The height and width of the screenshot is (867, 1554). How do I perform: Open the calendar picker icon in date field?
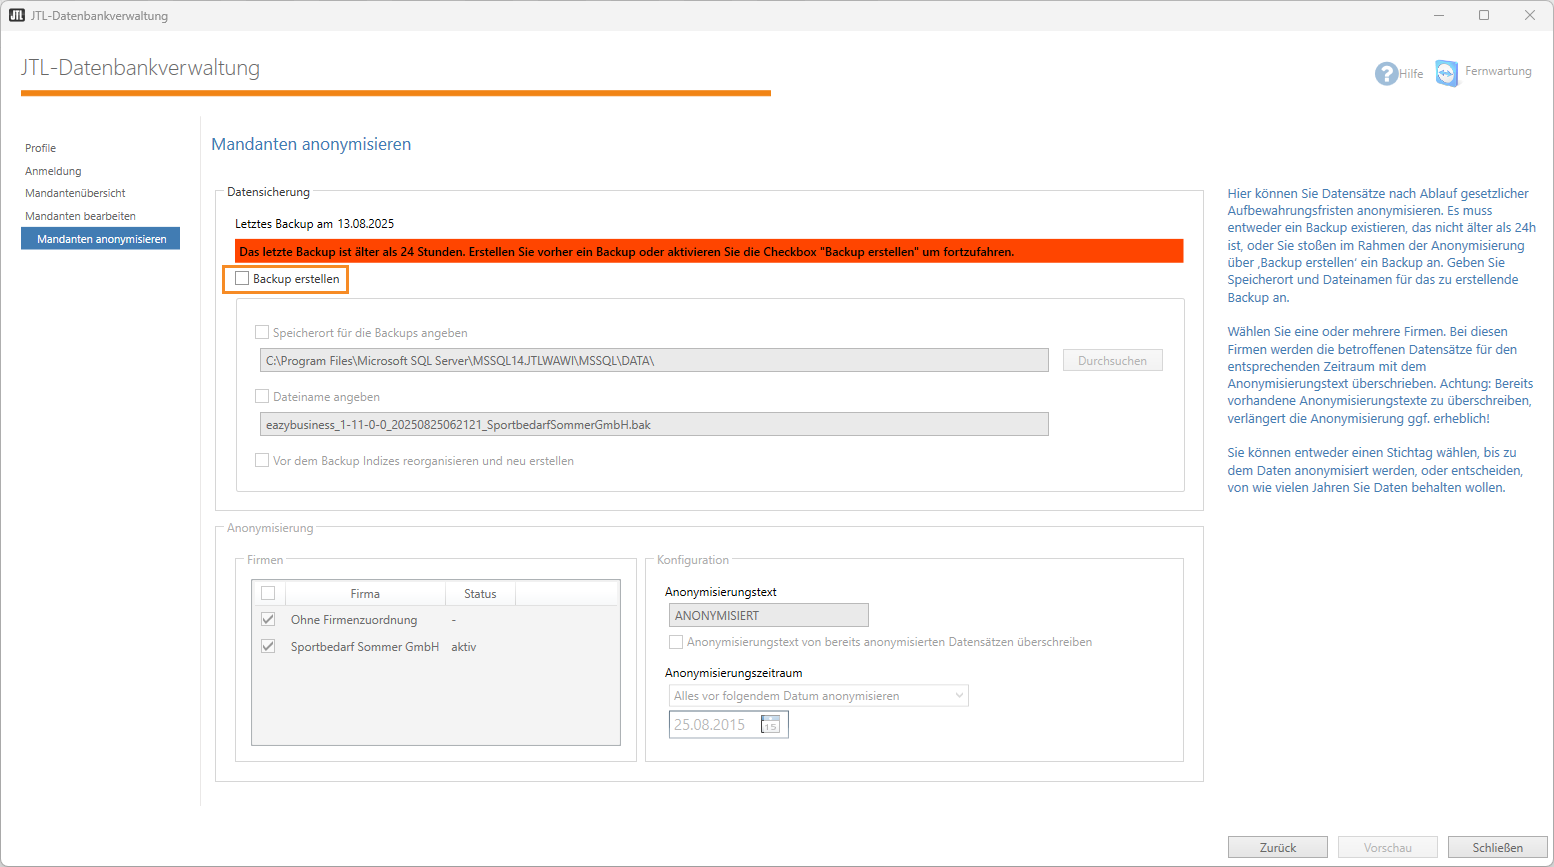click(x=770, y=725)
